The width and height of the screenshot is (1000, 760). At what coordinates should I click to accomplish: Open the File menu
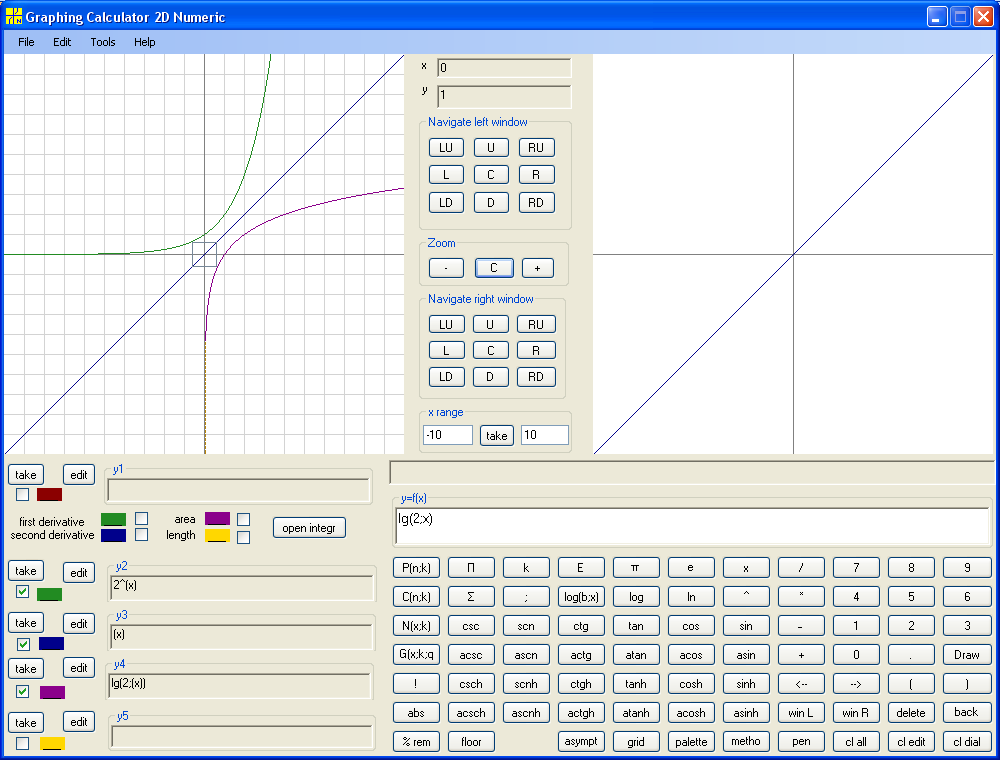coord(26,42)
